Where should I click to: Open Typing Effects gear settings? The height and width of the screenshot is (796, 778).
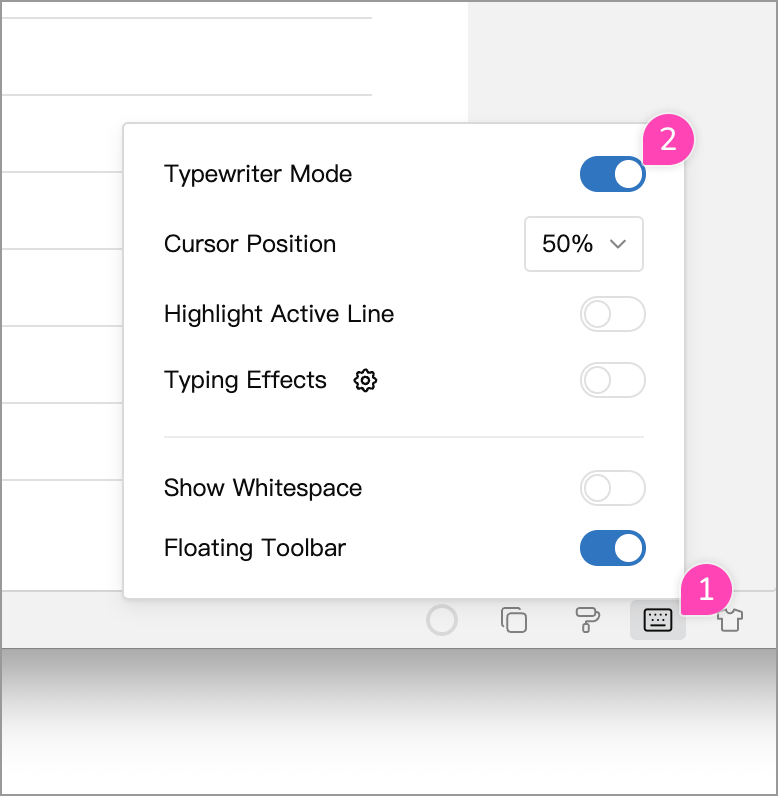pyautogui.click(x=365, y=380)
